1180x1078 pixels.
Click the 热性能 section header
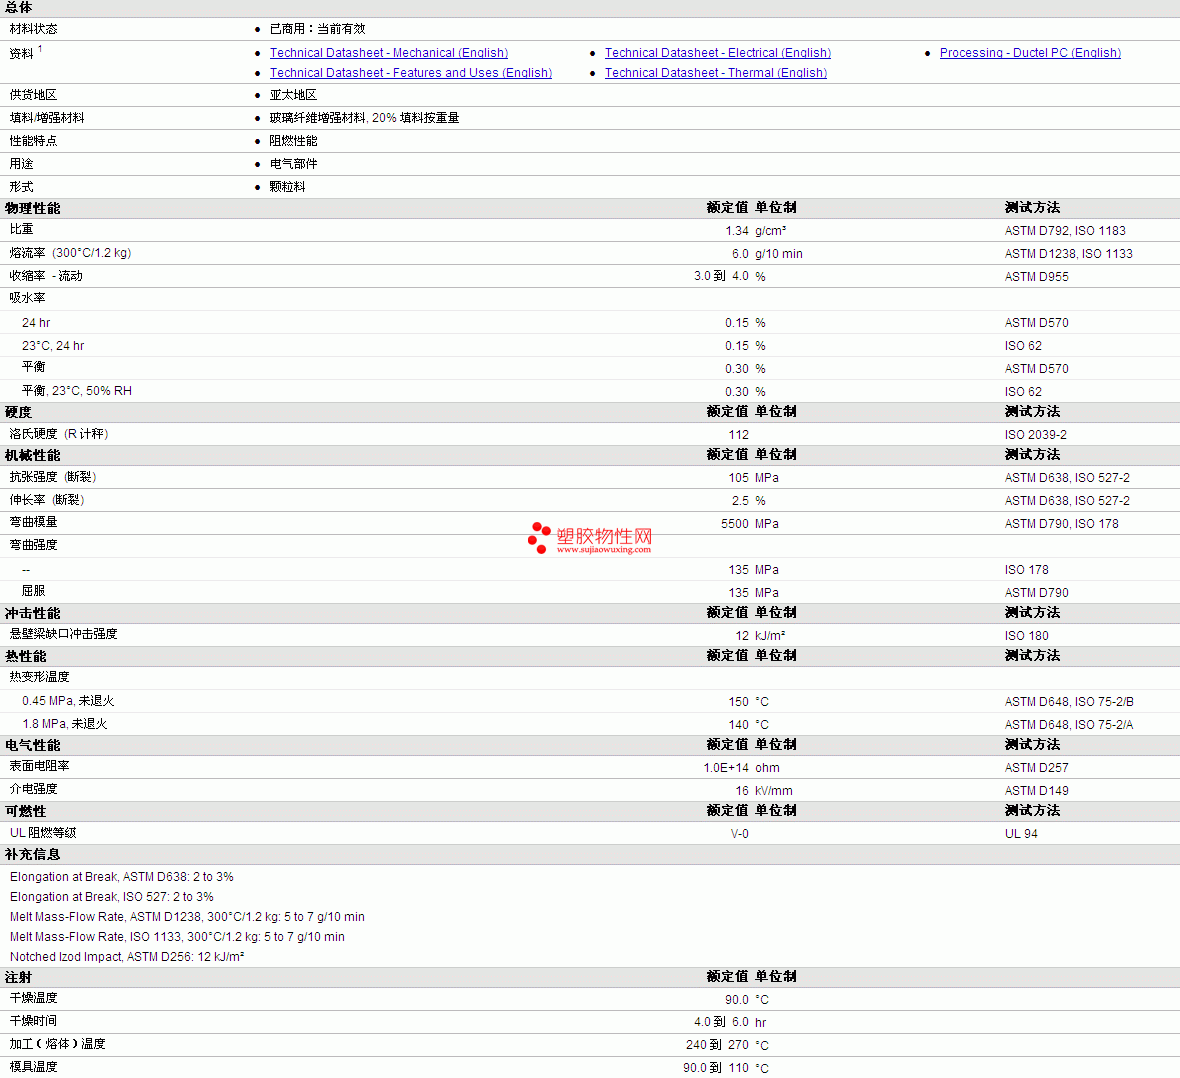pyautogui.click(x=26, y=656)
